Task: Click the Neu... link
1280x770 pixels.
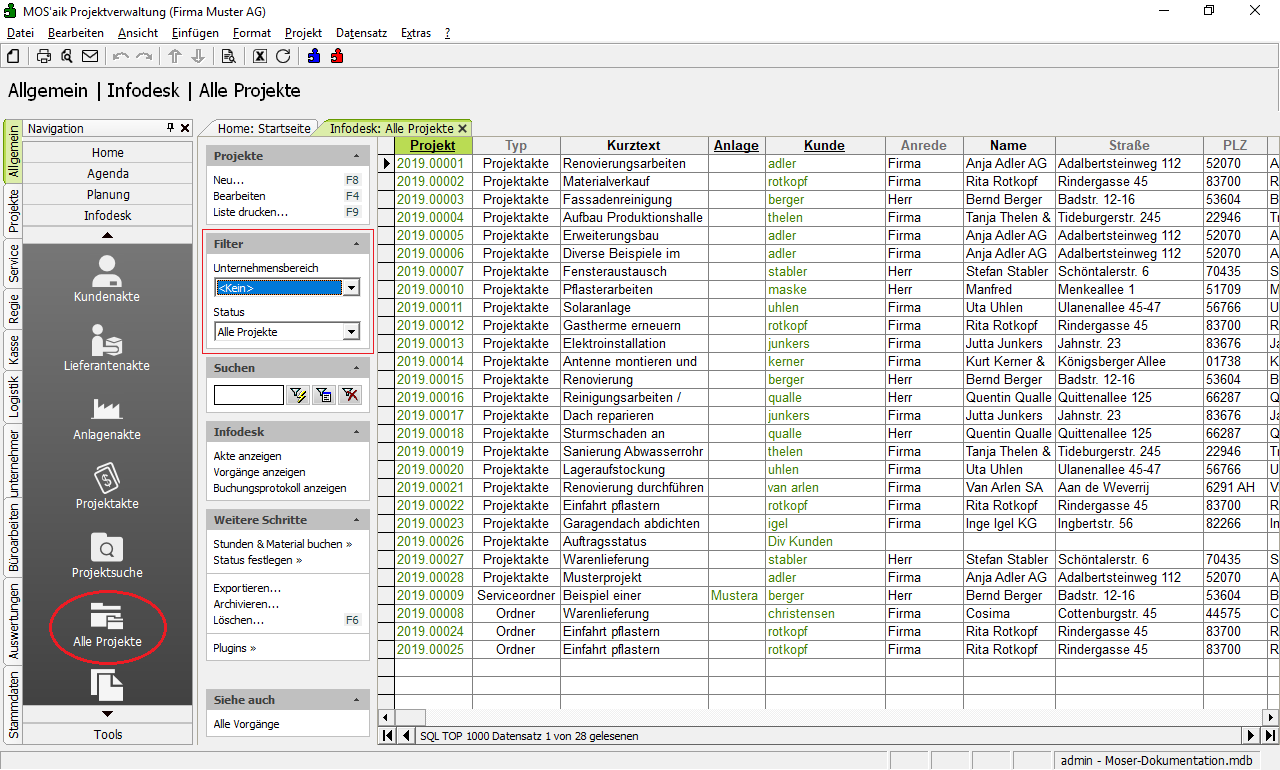Action: click(228, 180)
